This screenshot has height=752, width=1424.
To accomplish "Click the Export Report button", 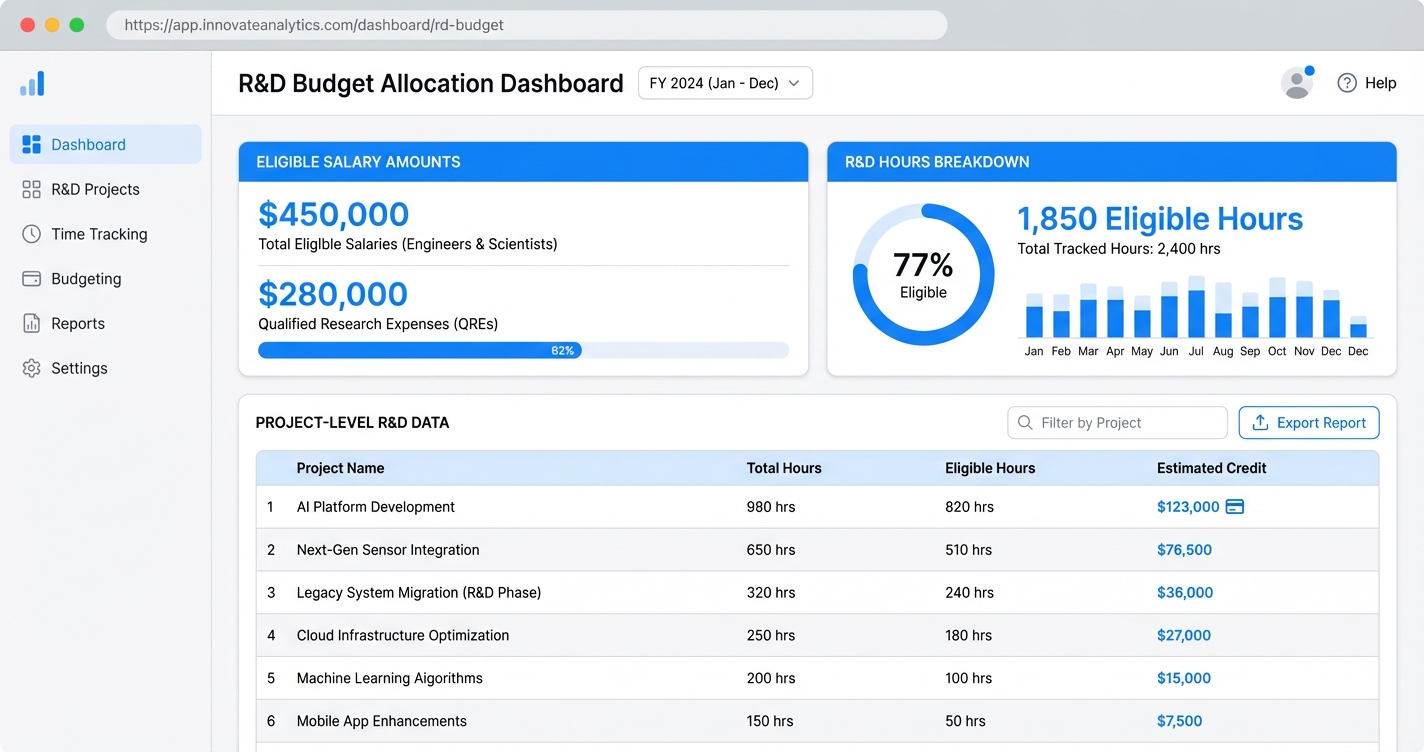I will (x=1308, y=422).
